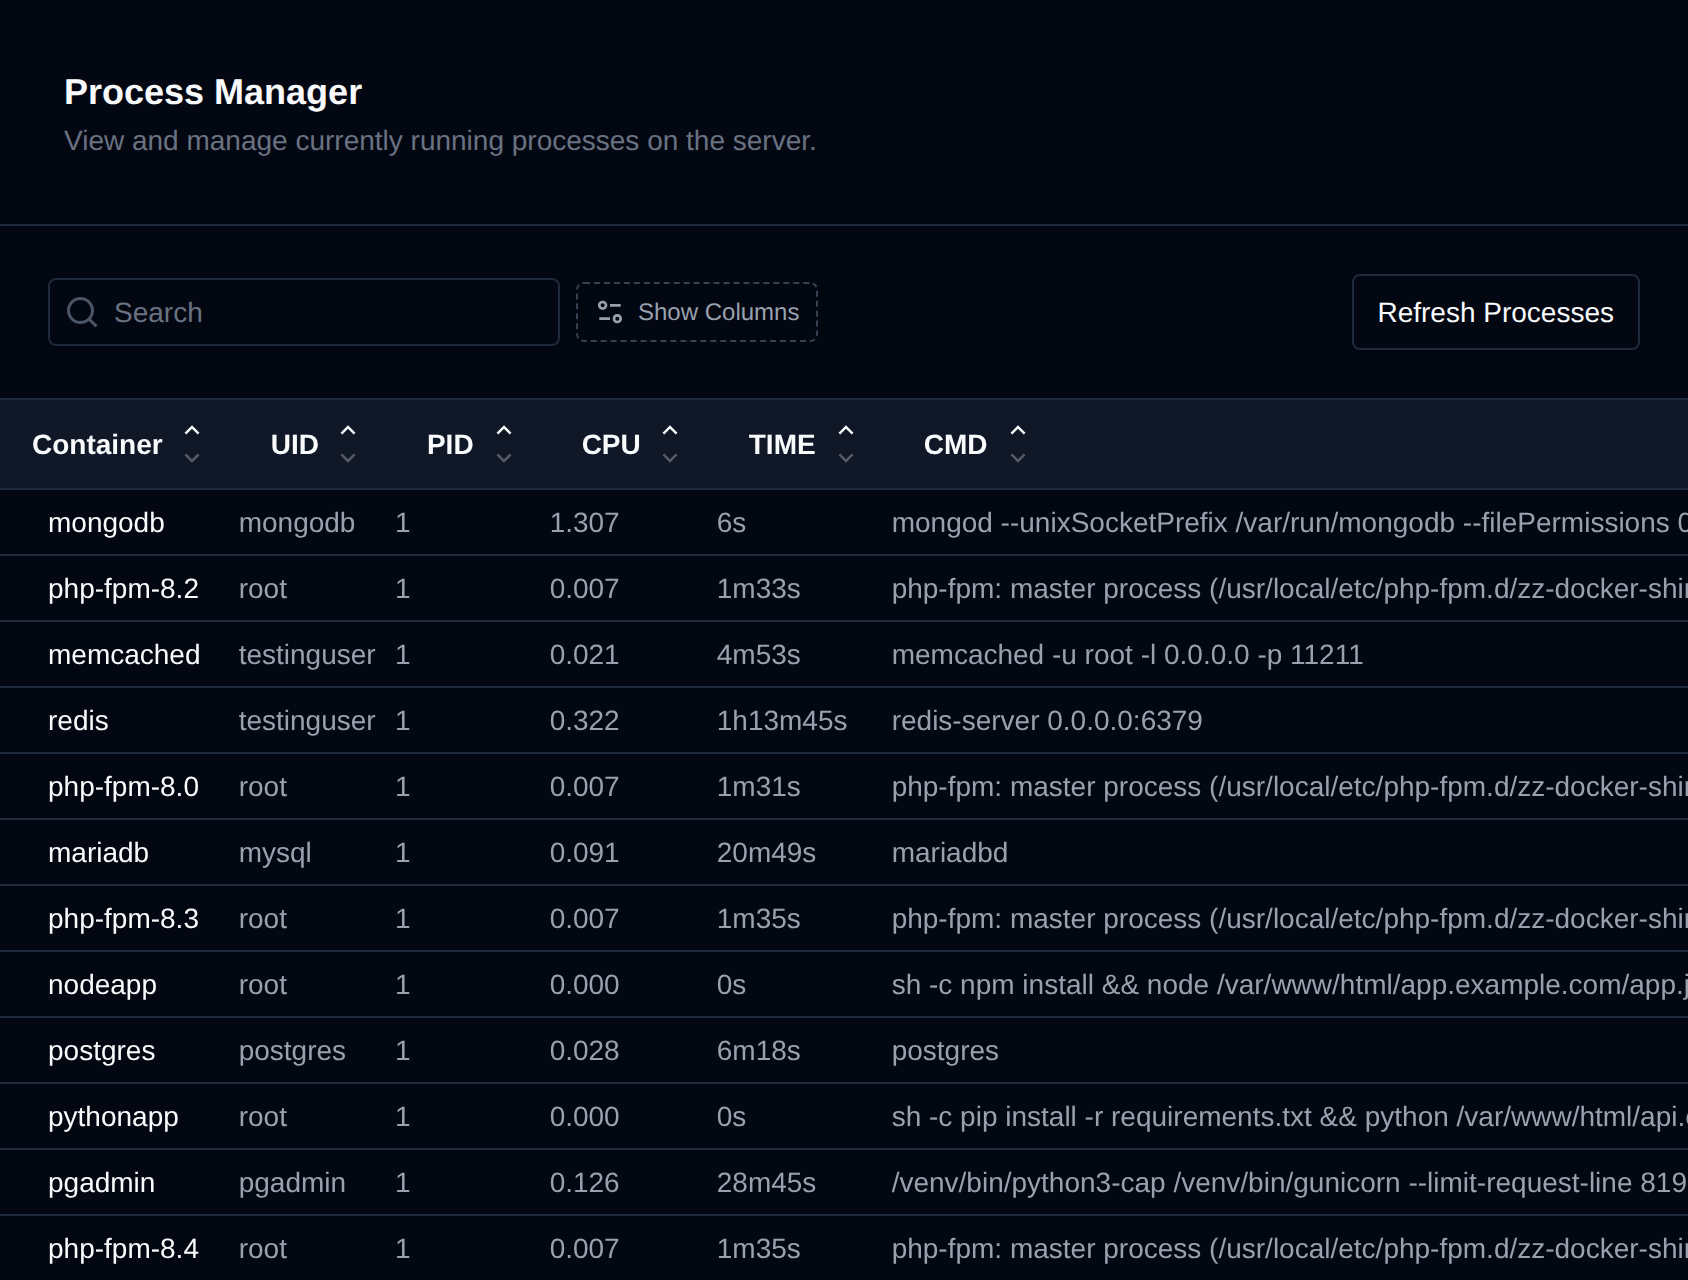Click the UID column header label
This screenshot has height=1280, width=1688.
tap(295, 444)
